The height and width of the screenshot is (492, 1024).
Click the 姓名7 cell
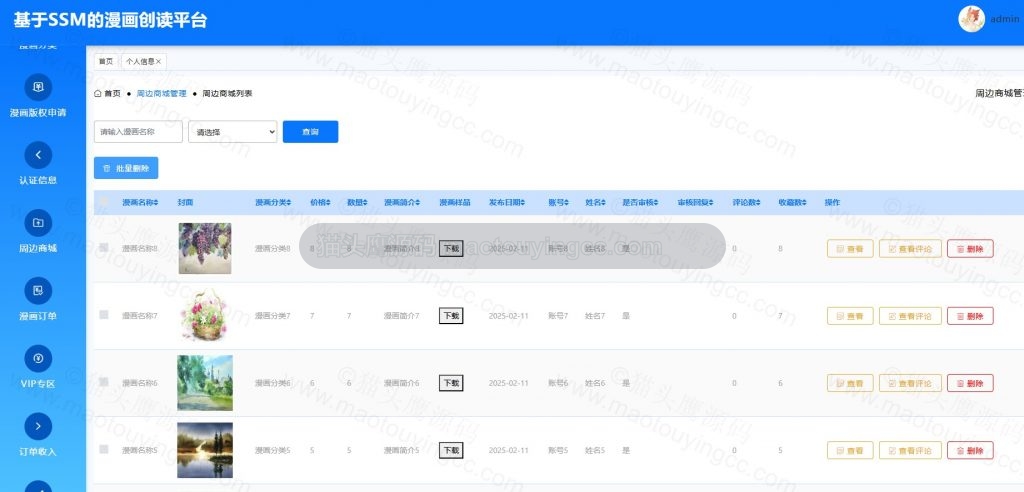tap(595, 316)
